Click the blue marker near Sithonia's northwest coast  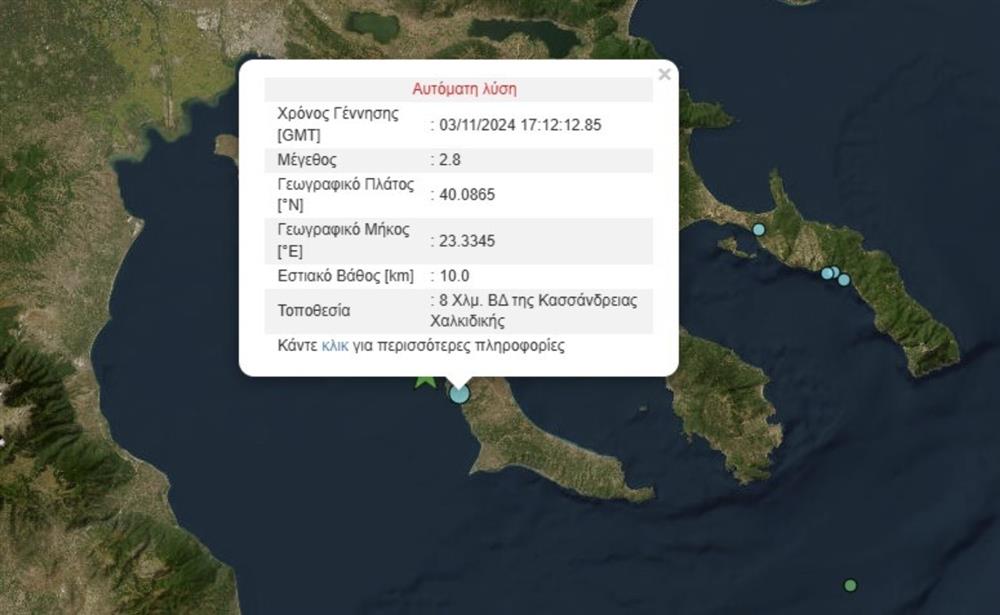pos(759,229)
